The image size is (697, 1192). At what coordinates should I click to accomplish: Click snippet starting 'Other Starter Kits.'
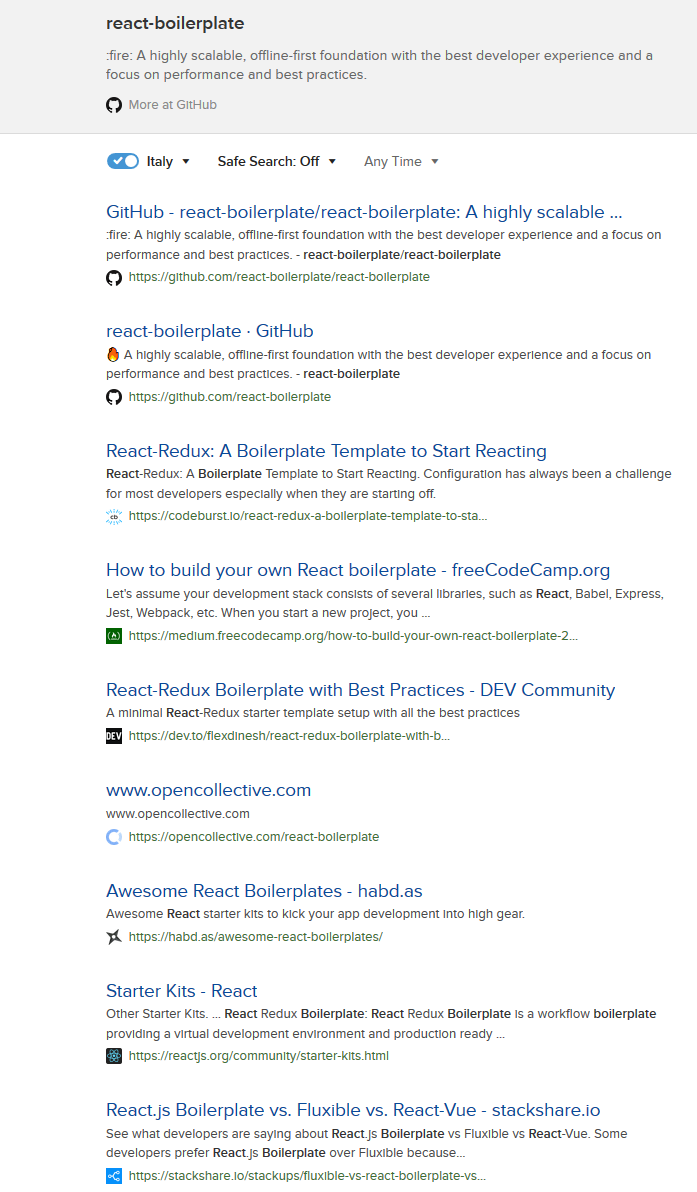pyautogui.click(x=381, y=1024)
